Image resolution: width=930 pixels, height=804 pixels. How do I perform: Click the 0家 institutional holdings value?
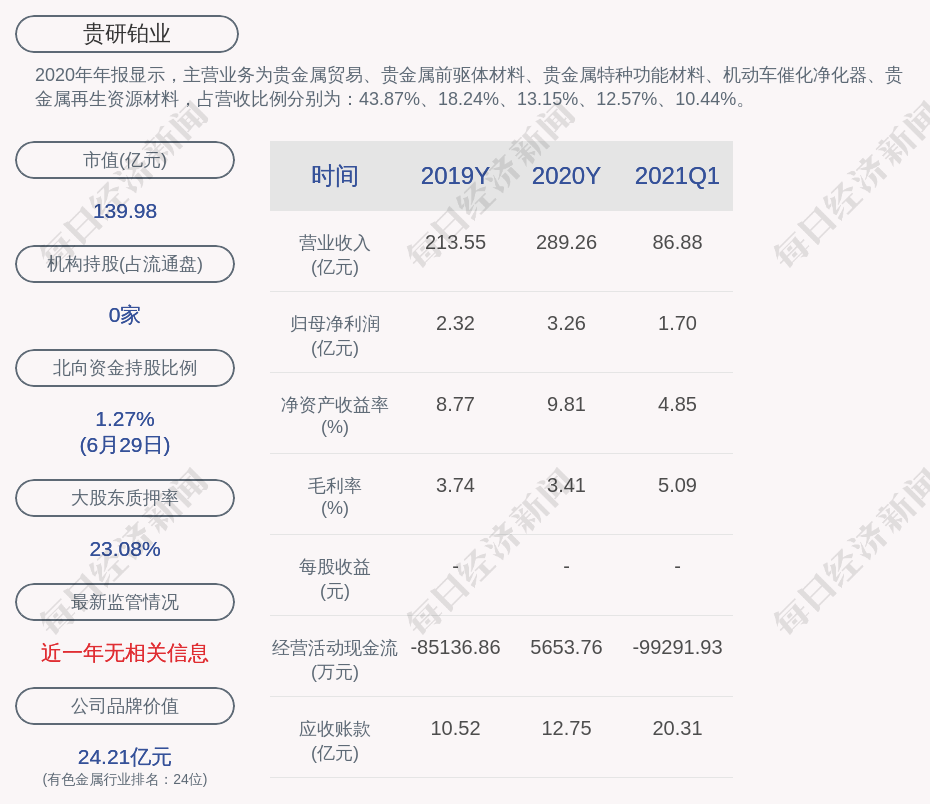click(x=125, y=315)
